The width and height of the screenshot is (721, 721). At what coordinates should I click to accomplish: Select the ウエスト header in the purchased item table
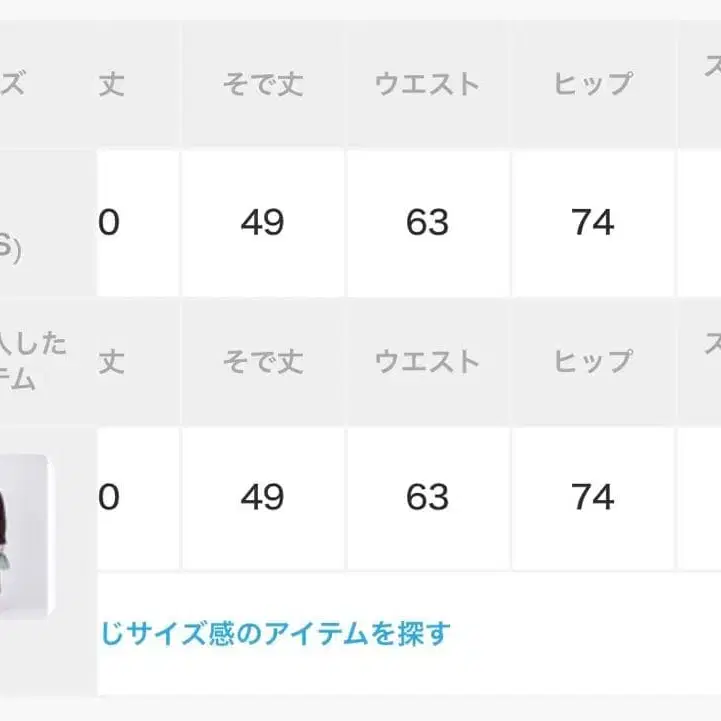click(427, 361)
